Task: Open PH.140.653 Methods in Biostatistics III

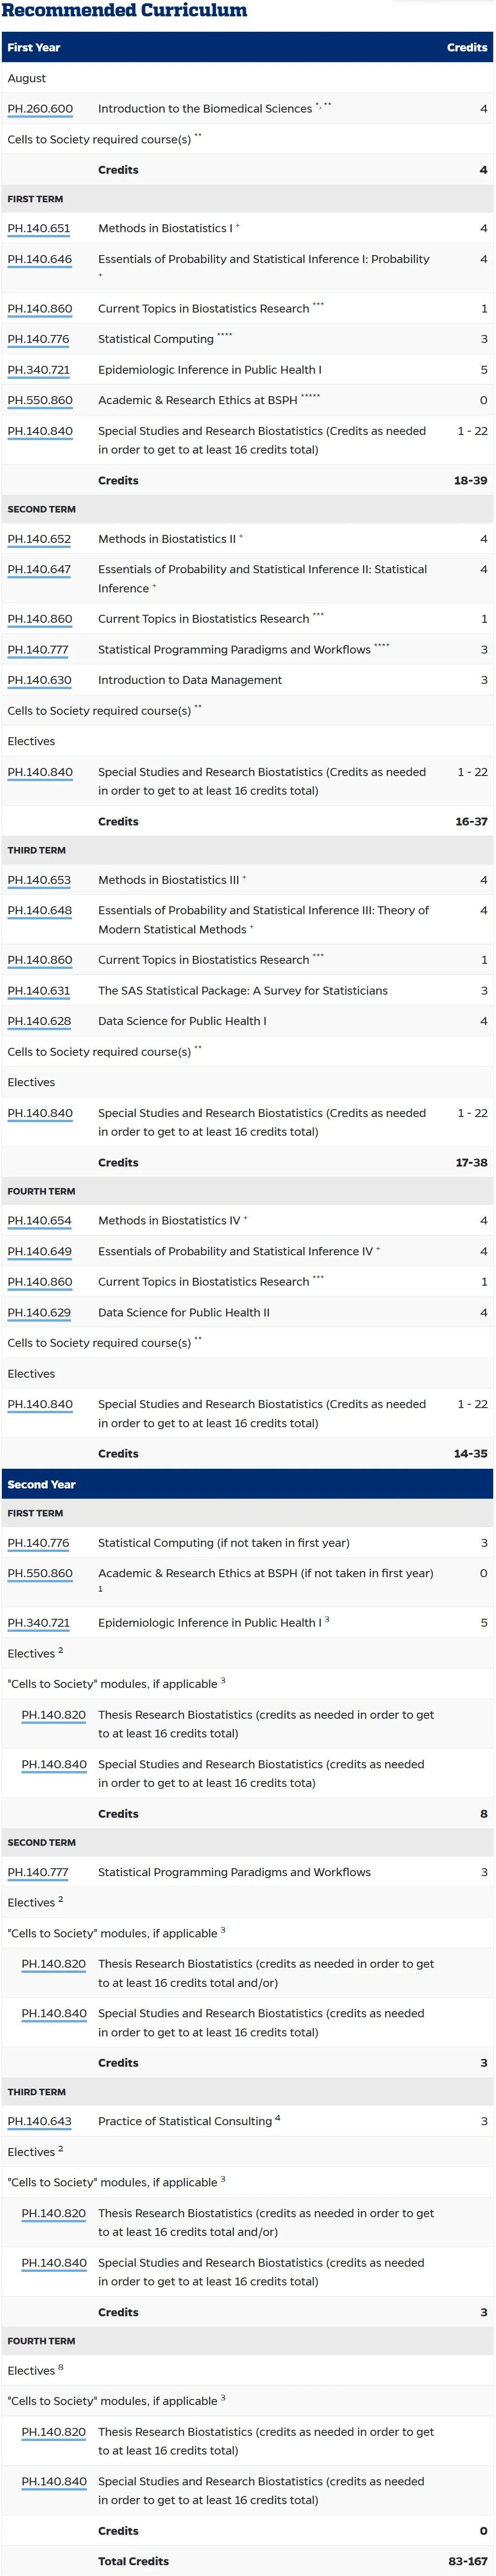Action: coord(39,880)
